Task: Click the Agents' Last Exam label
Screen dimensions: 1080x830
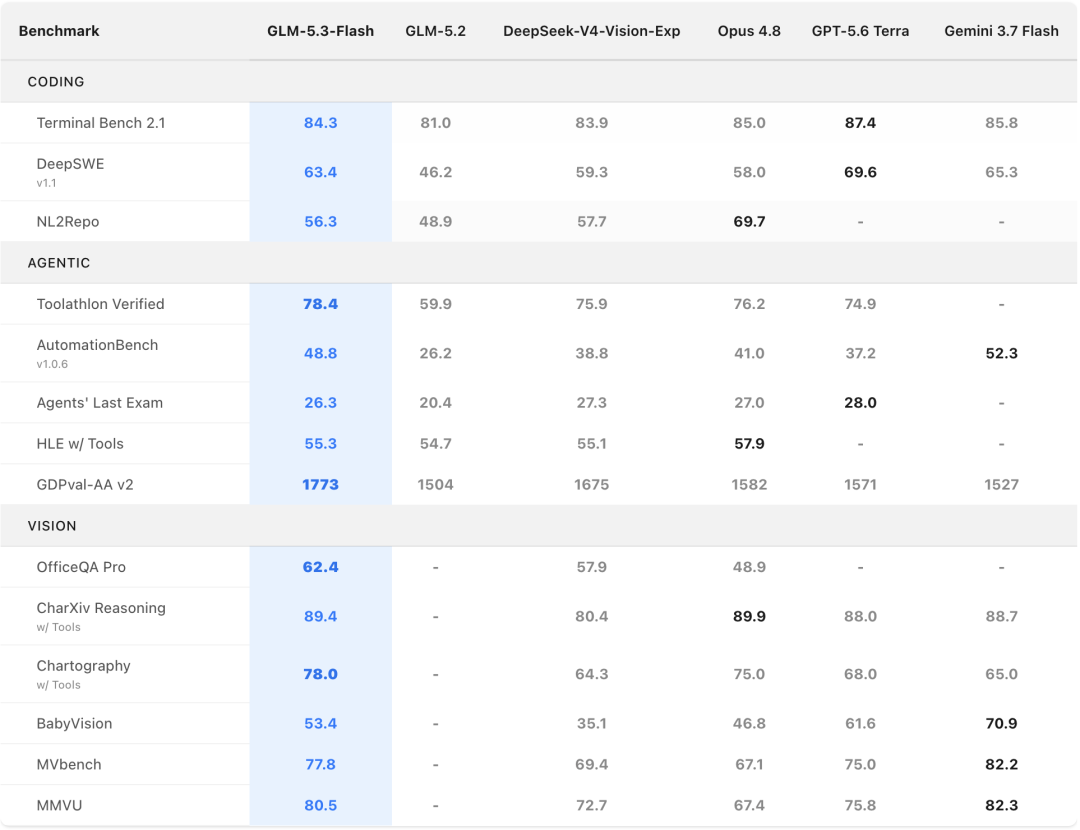Action: (100, 402)
